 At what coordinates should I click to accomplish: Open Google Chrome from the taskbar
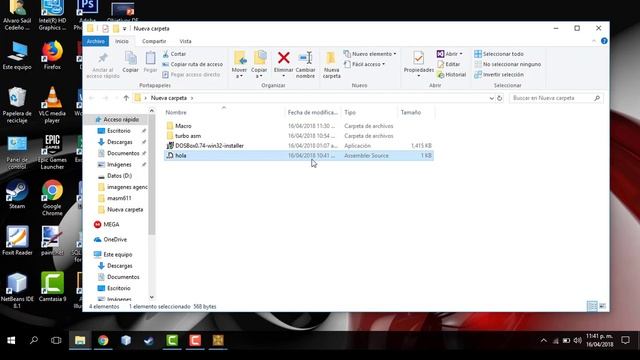pos(103,340)
